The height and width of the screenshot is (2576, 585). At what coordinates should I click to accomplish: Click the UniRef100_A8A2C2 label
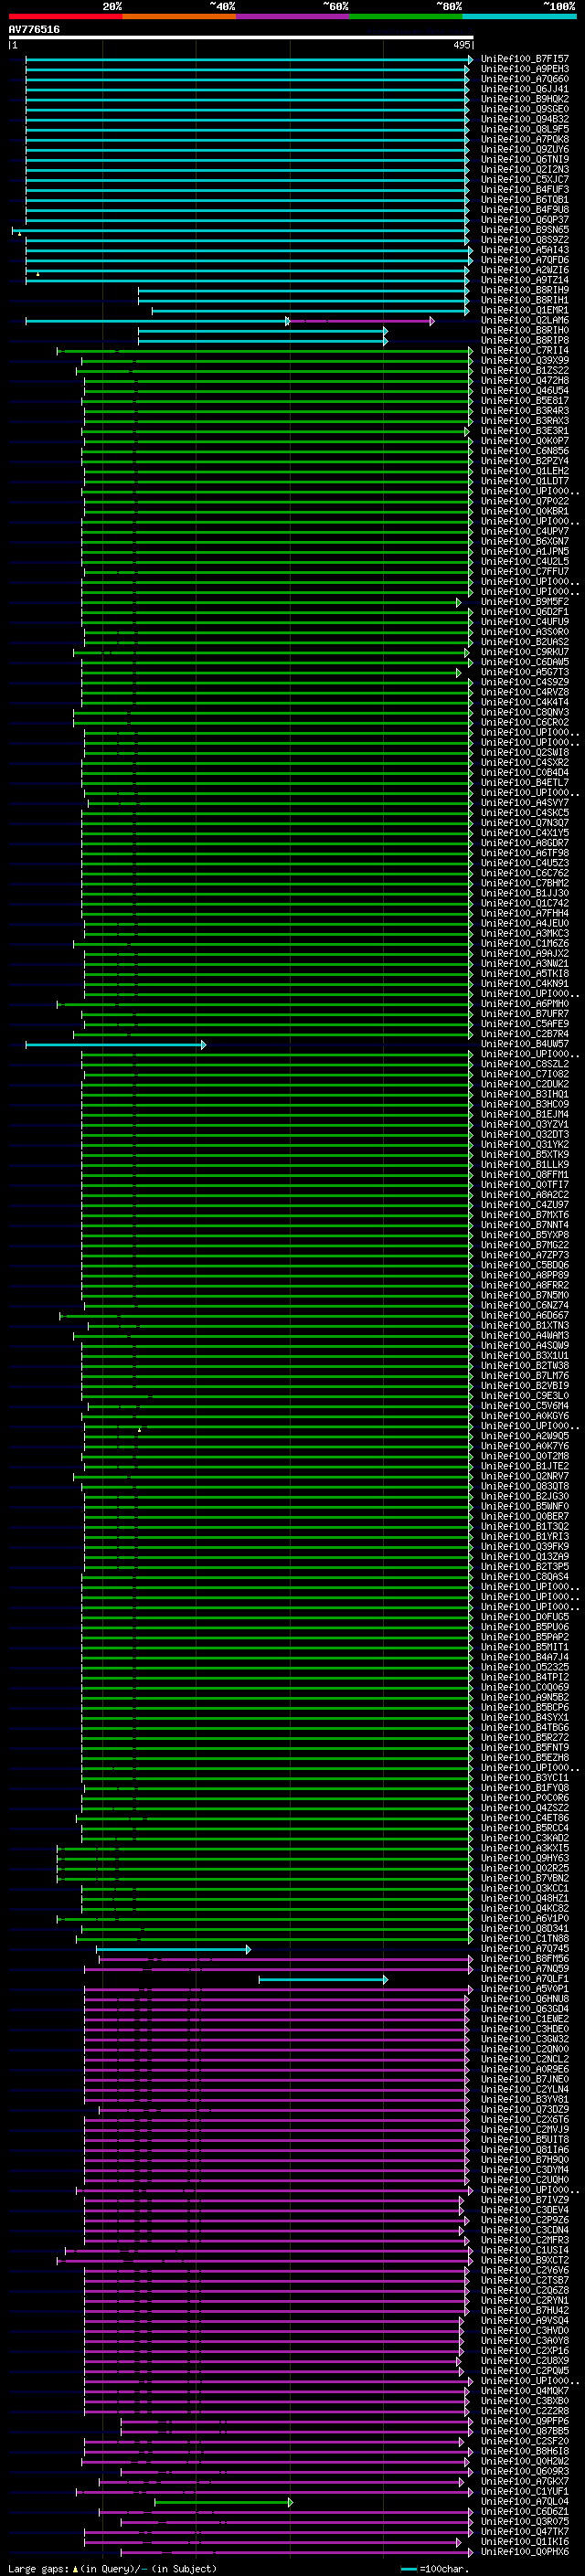(x=524, y=1195)
